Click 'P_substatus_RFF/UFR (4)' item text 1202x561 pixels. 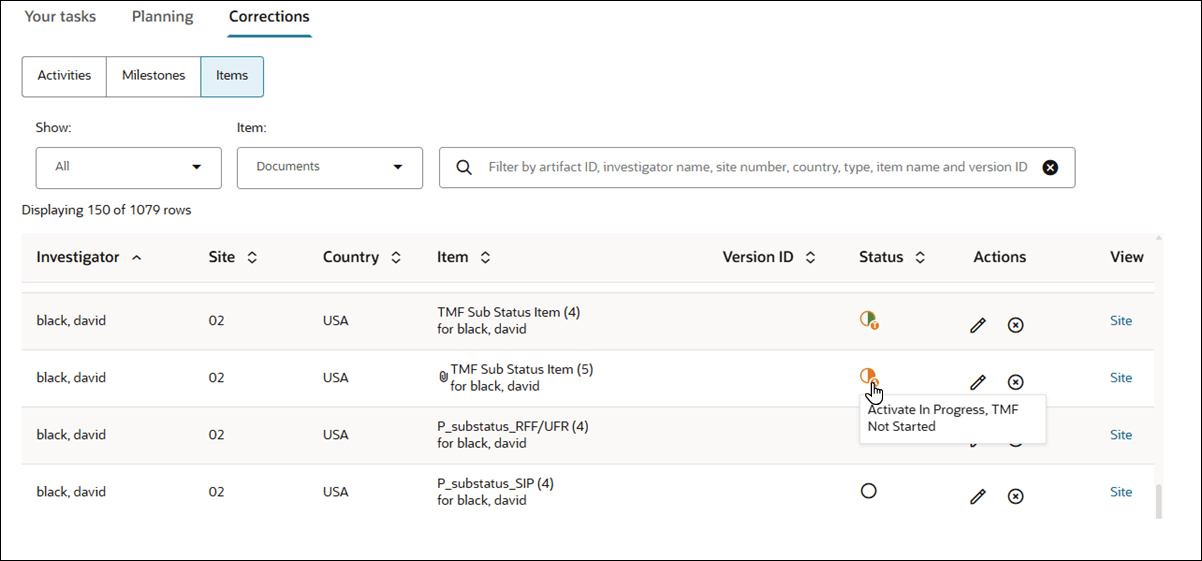pyautogui.click(x=513, y=426)
